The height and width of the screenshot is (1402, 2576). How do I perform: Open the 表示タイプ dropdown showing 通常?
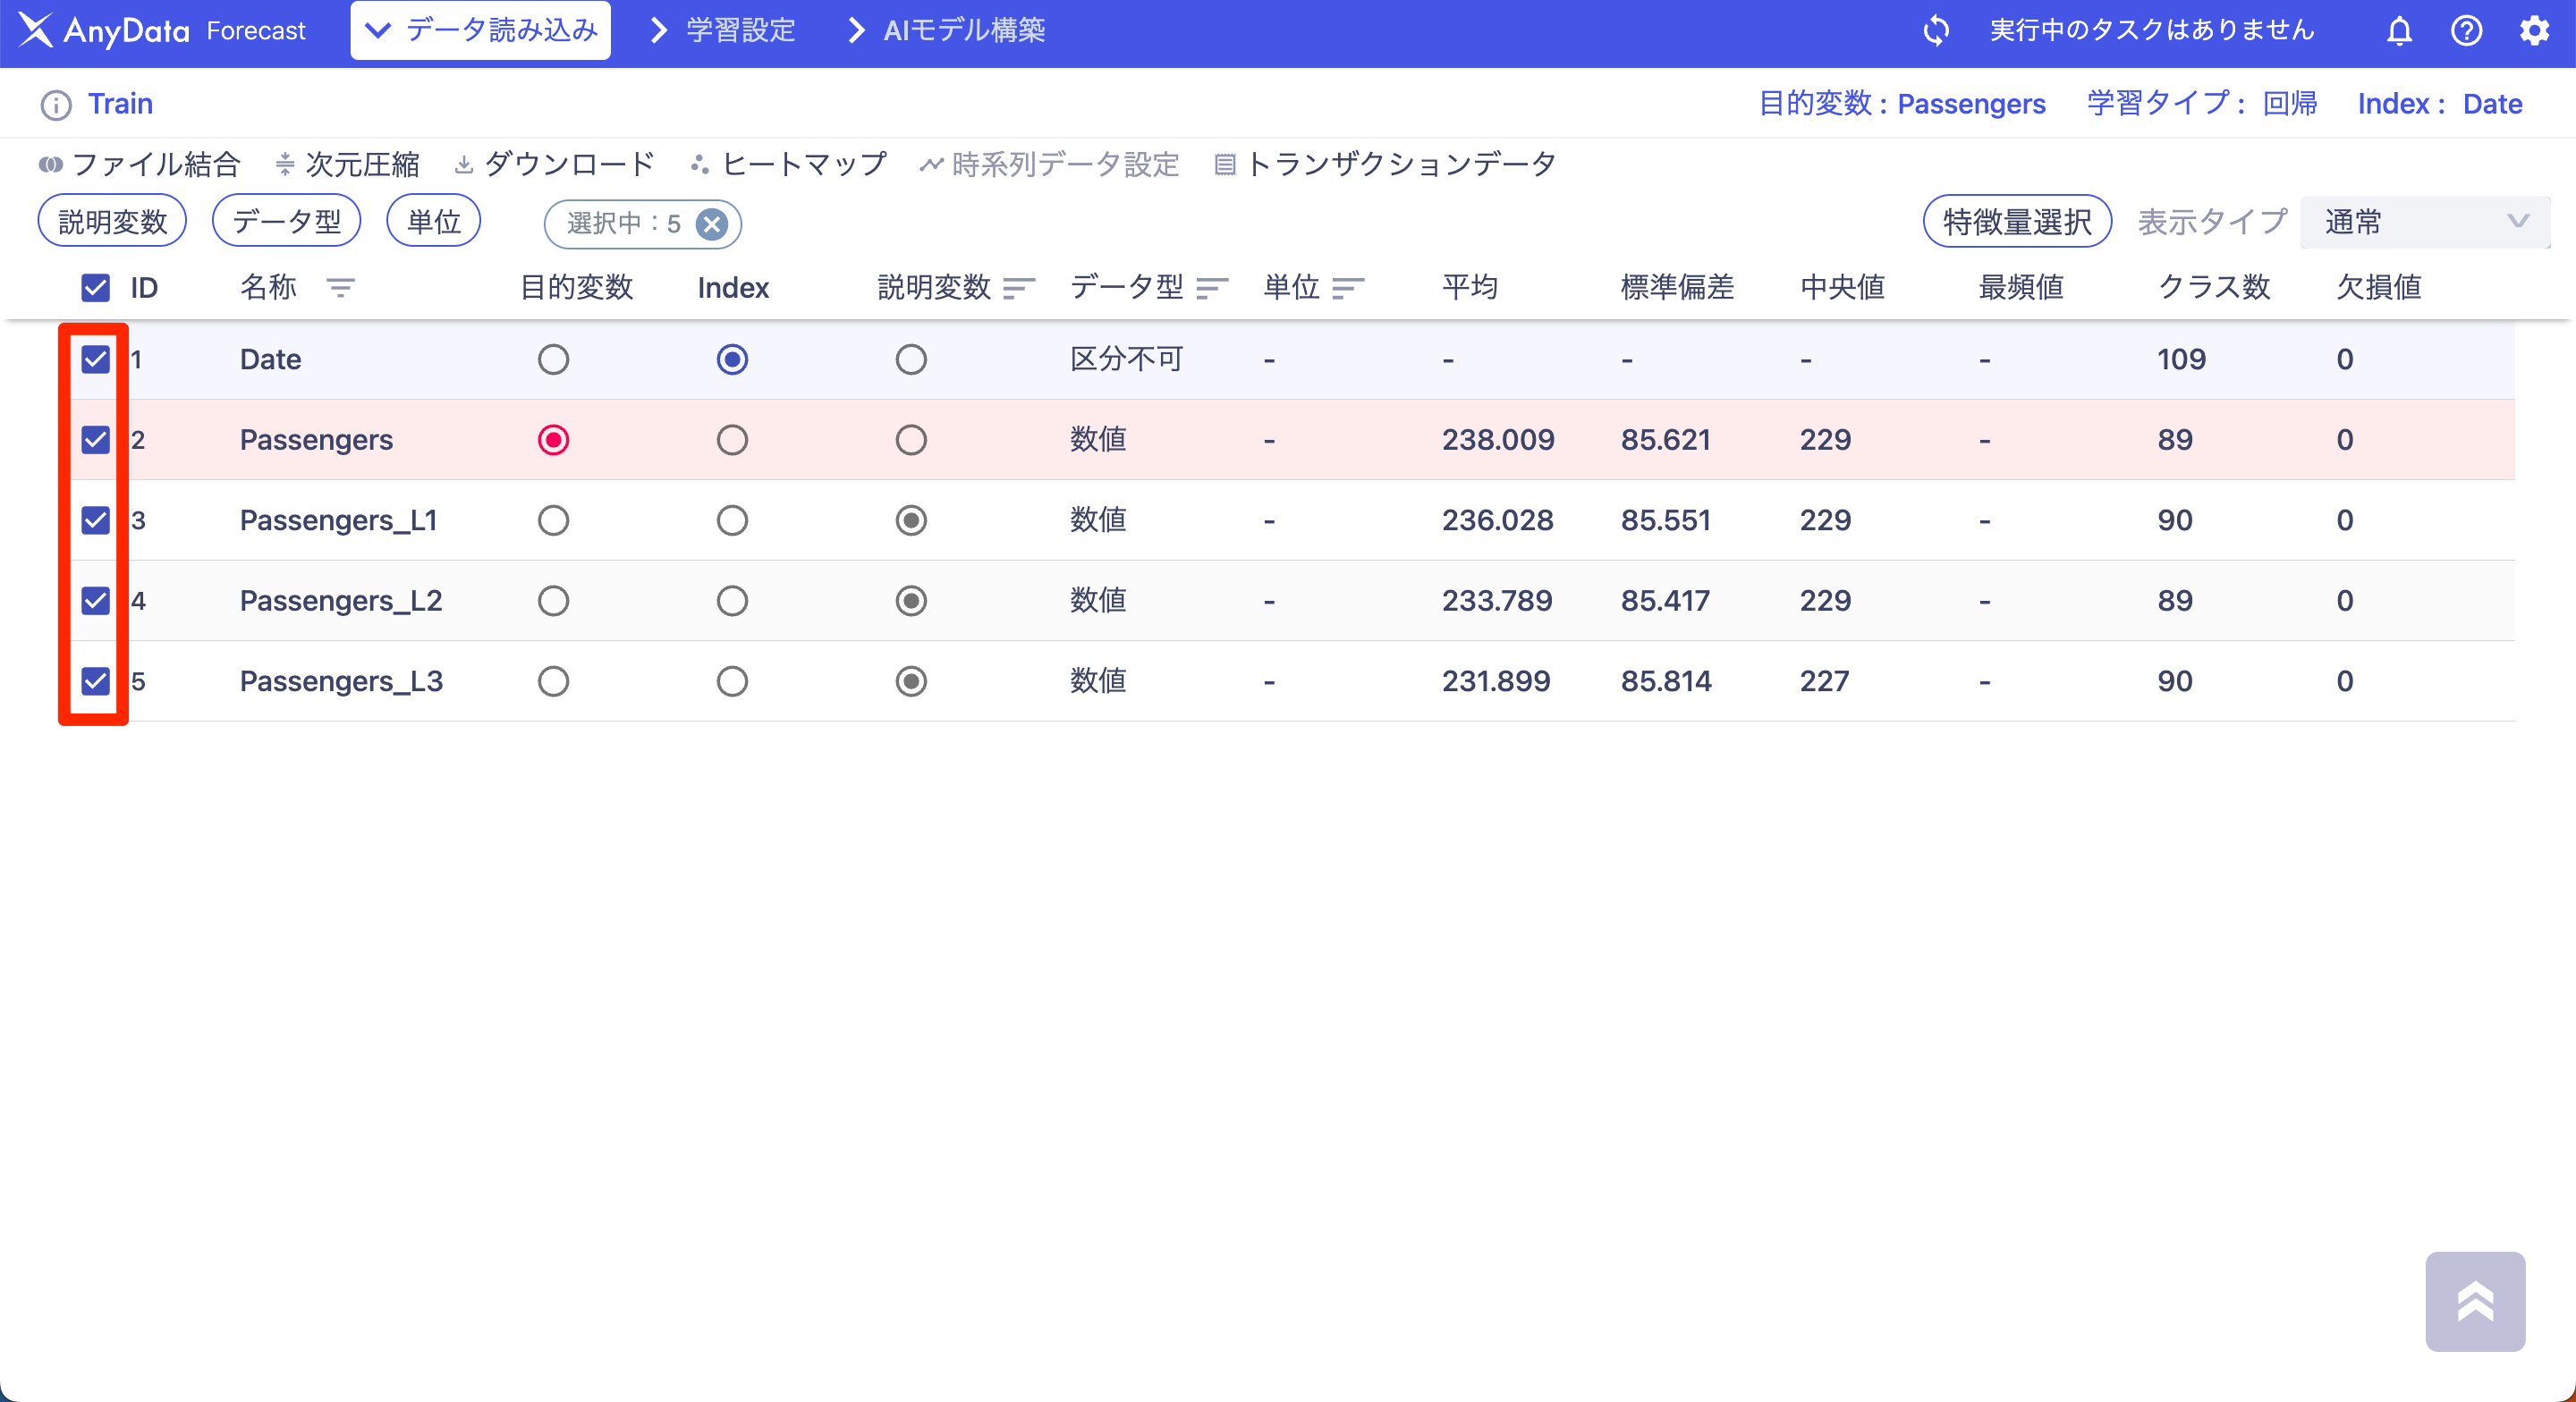(x=2424, y=222)
